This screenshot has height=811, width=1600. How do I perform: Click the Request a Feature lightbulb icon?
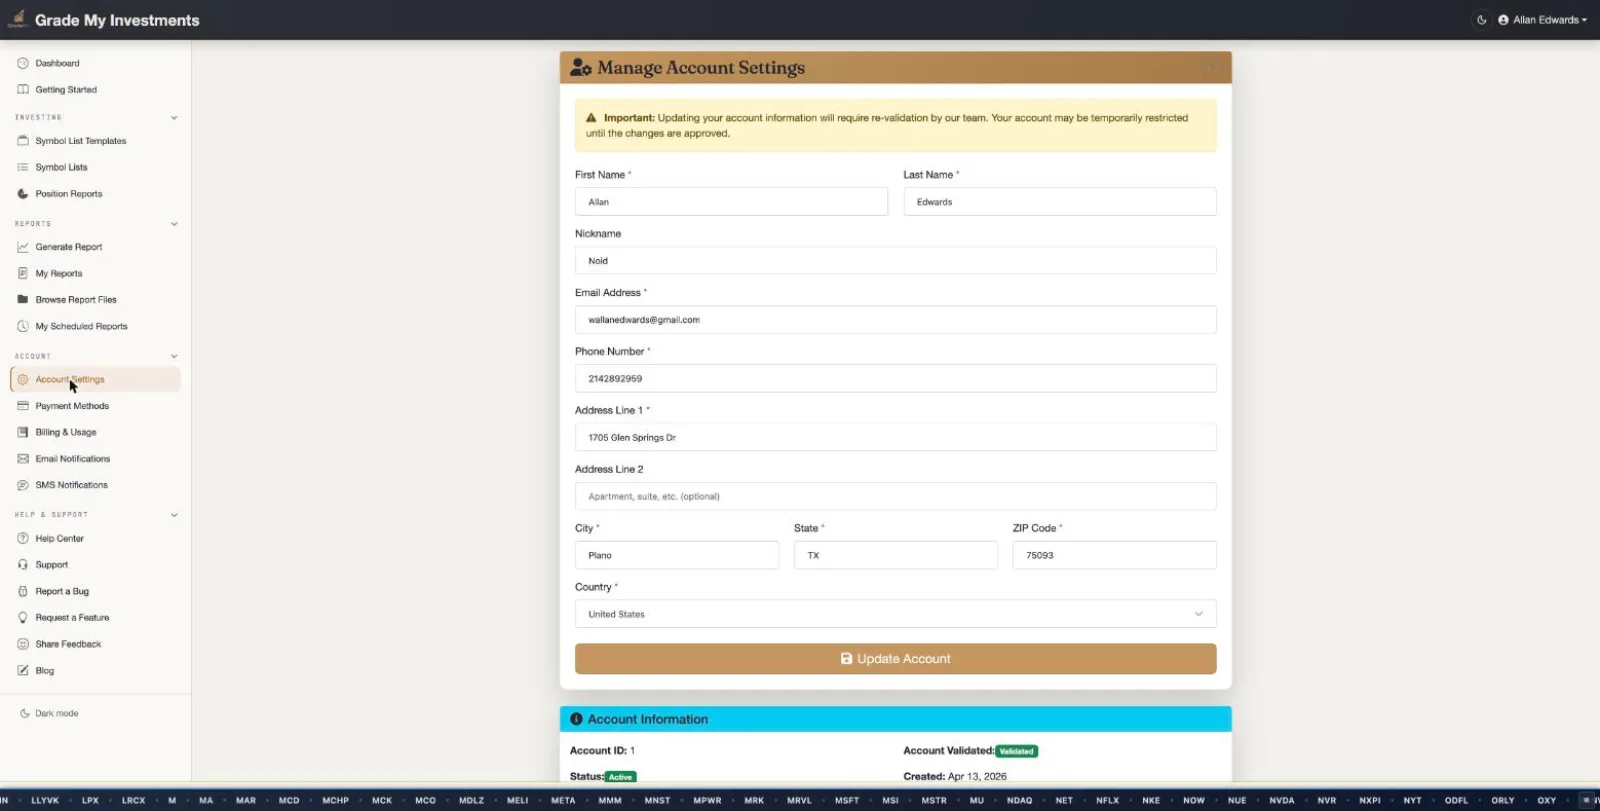pyautogui.click(x=23, y=618)
